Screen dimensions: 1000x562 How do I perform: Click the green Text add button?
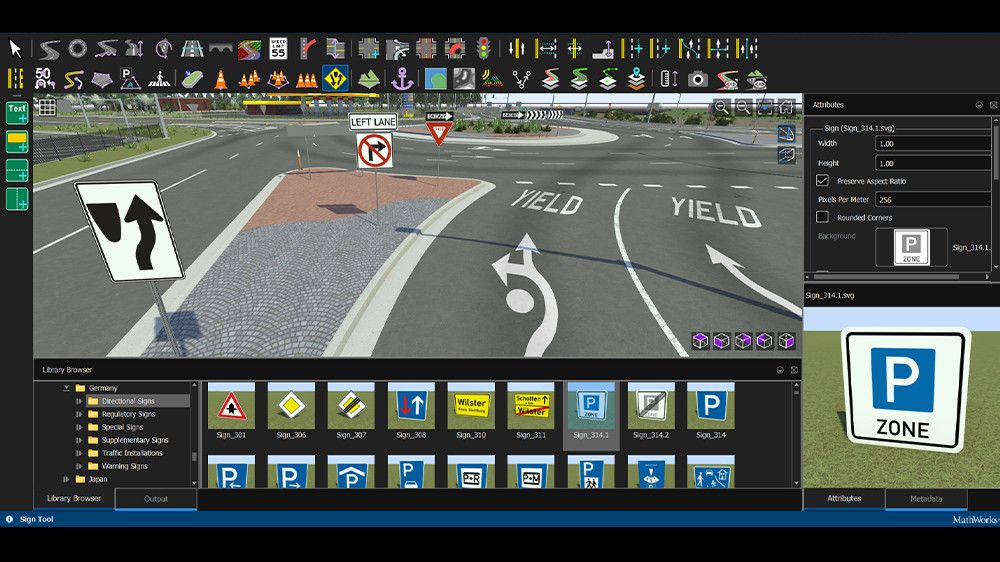click(17, 113)
